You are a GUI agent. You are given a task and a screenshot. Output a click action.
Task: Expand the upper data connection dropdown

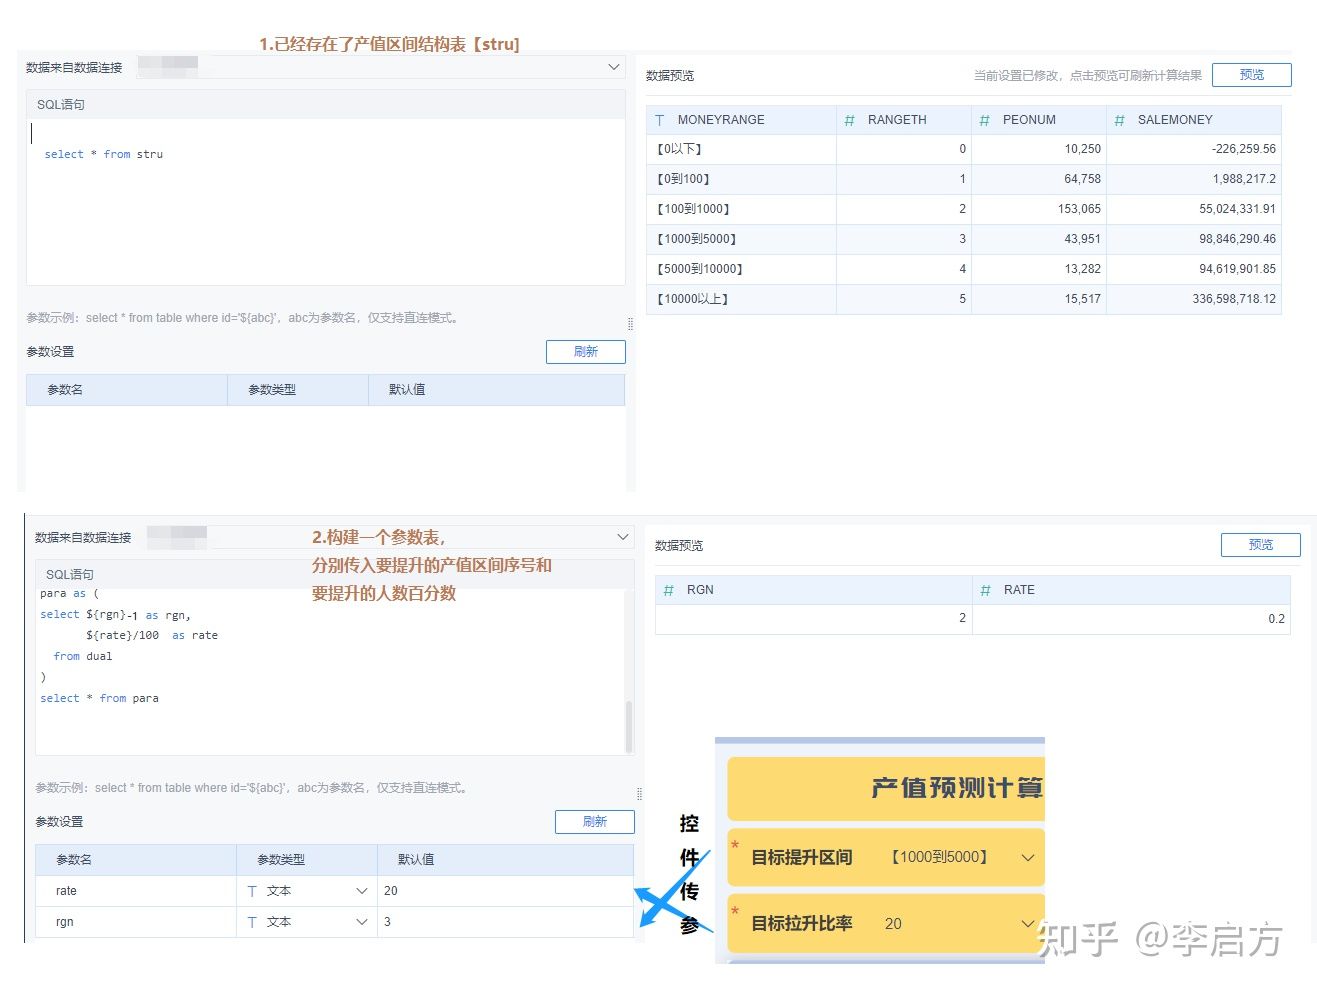click(614, 67)
